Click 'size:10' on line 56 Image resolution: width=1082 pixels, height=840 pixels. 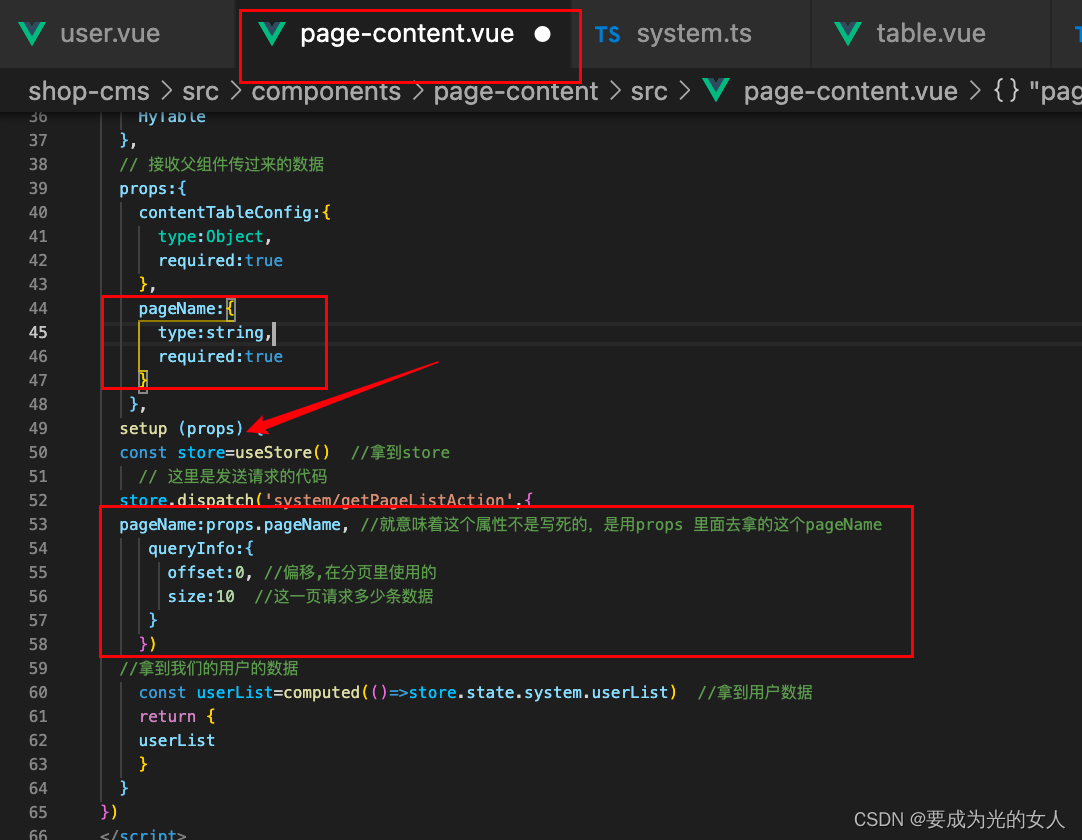point(201,596)
